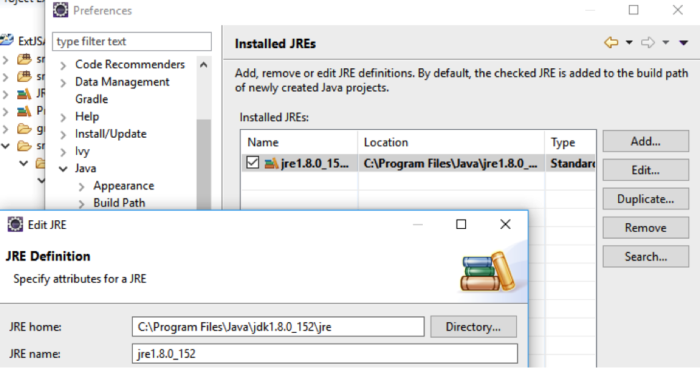This screenshot has width=700, height=368.
Task: Close the Preferences window
Action: (x=678, y=10)
